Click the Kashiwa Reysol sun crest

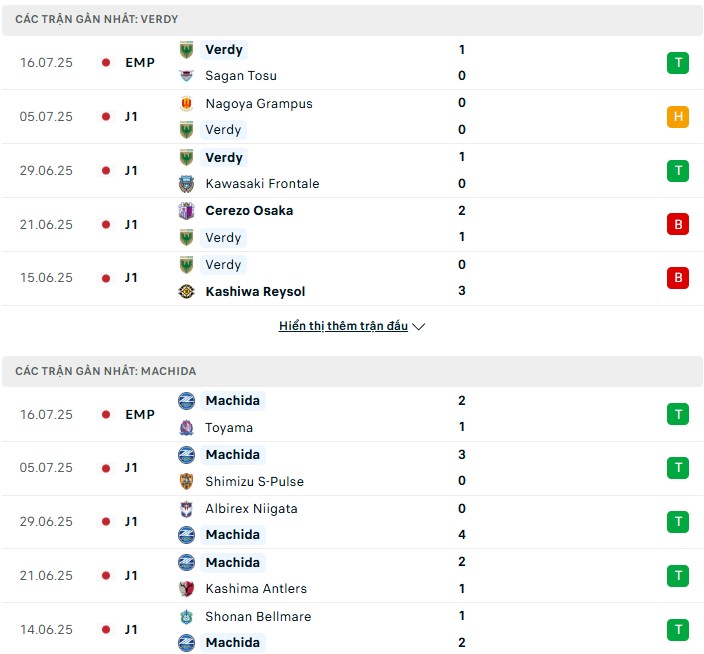(186, 291)
